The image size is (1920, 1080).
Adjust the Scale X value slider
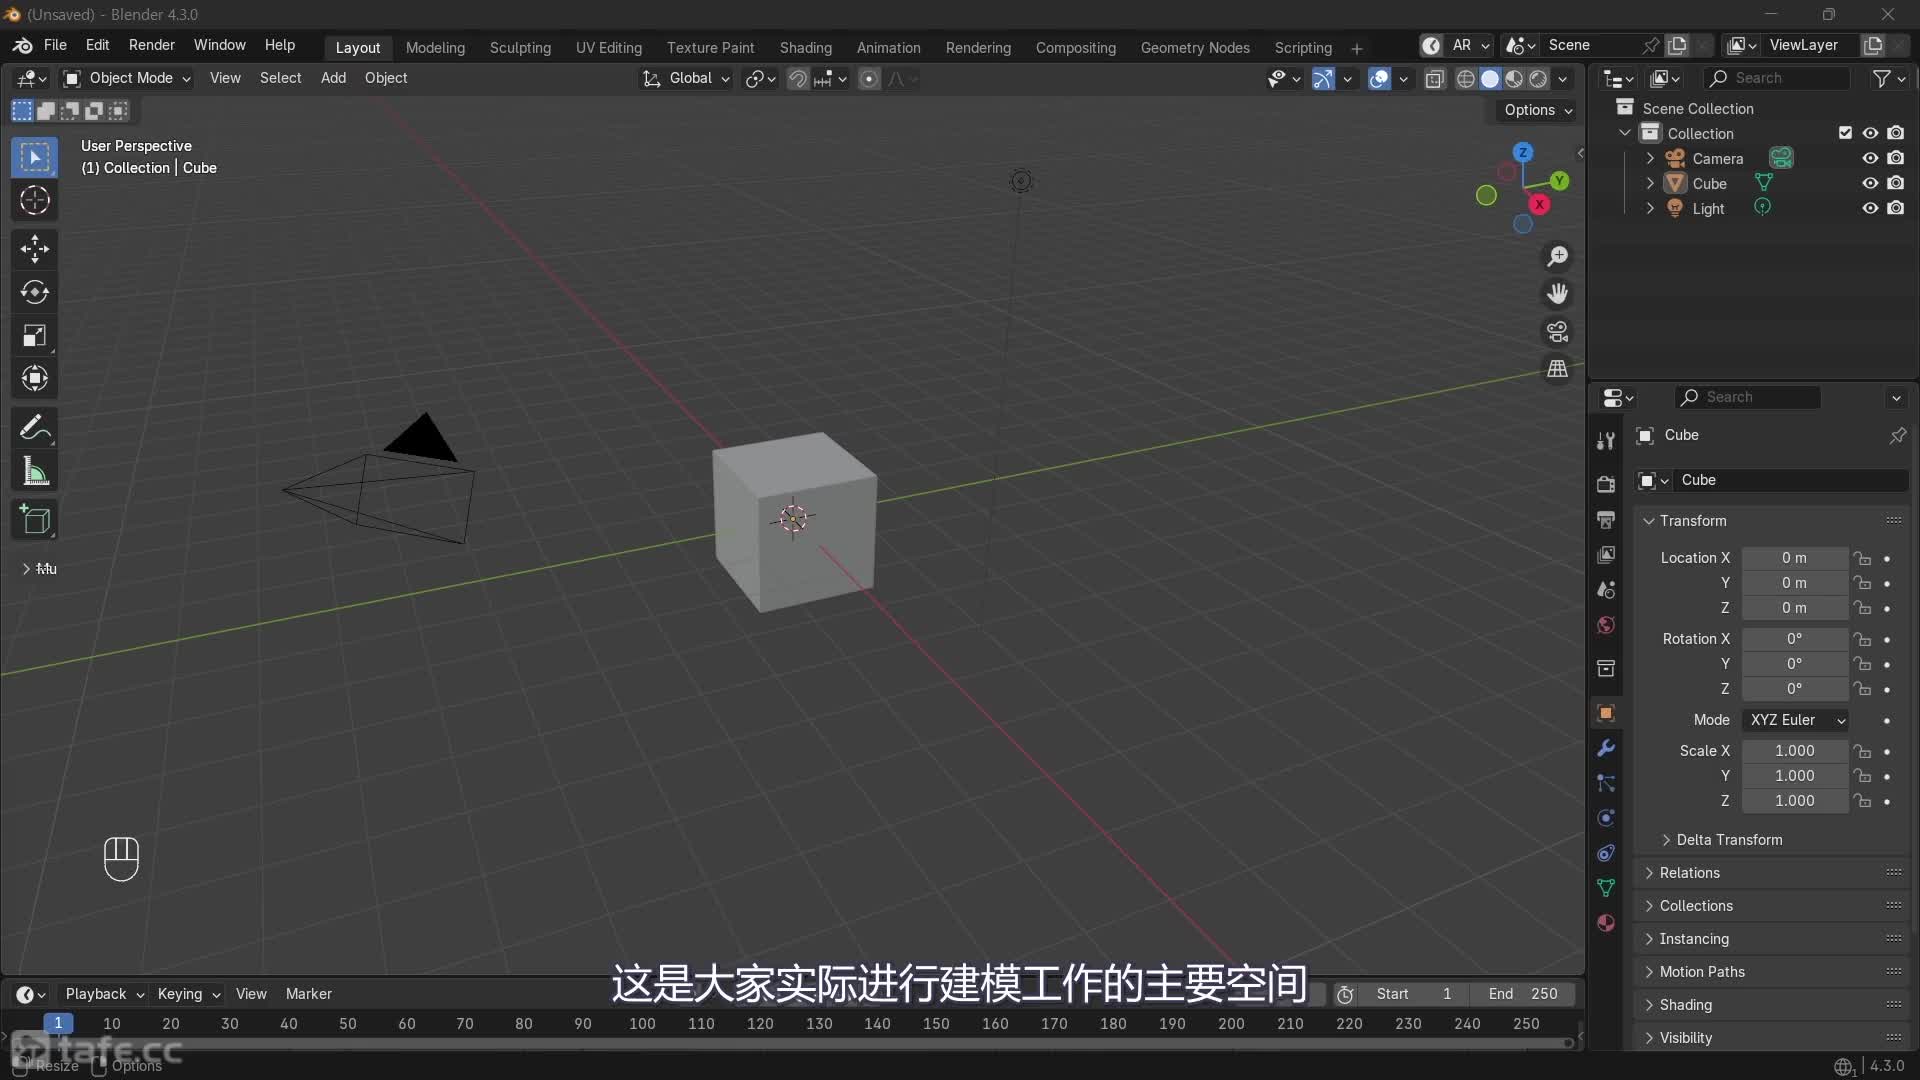point(1795,751)
